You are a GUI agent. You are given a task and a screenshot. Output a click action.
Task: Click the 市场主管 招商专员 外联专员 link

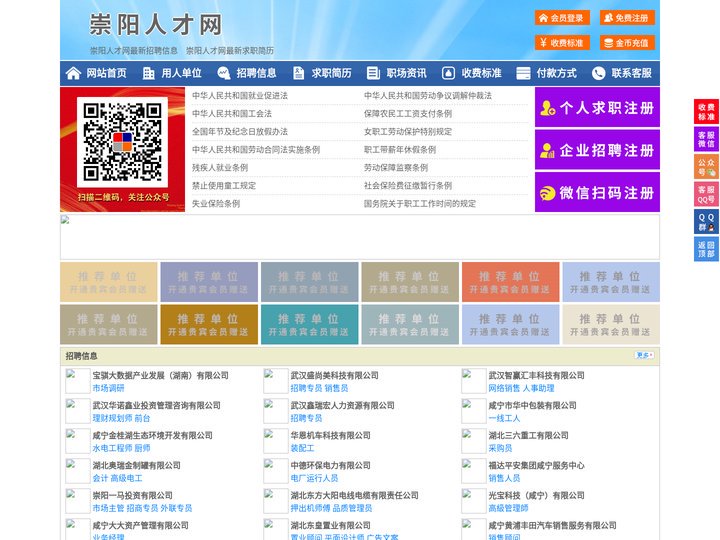point(142,508)
